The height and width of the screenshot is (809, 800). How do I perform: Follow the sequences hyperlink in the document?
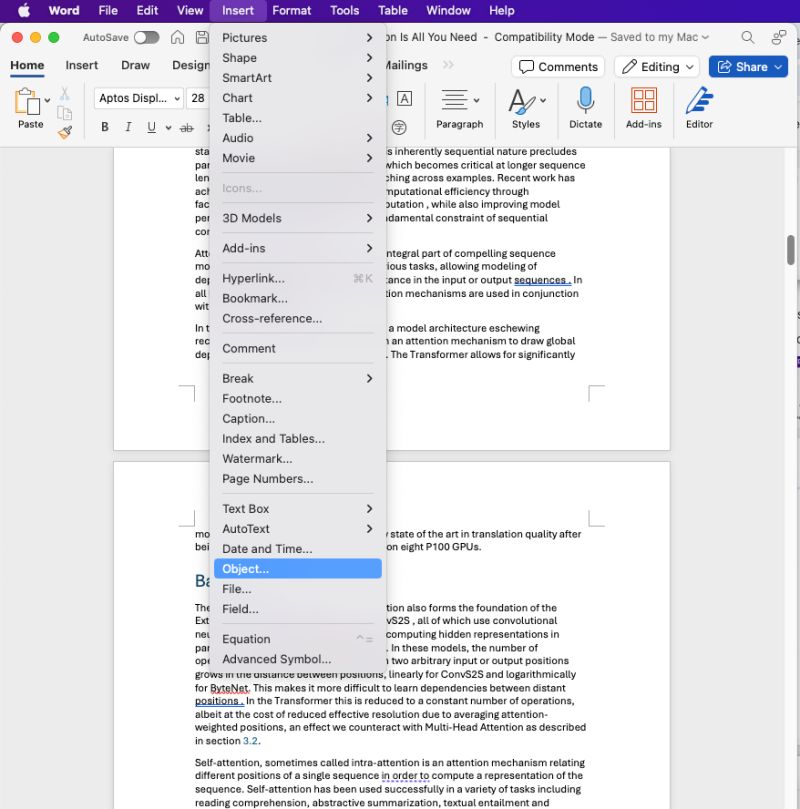click(x=540, y=280)
